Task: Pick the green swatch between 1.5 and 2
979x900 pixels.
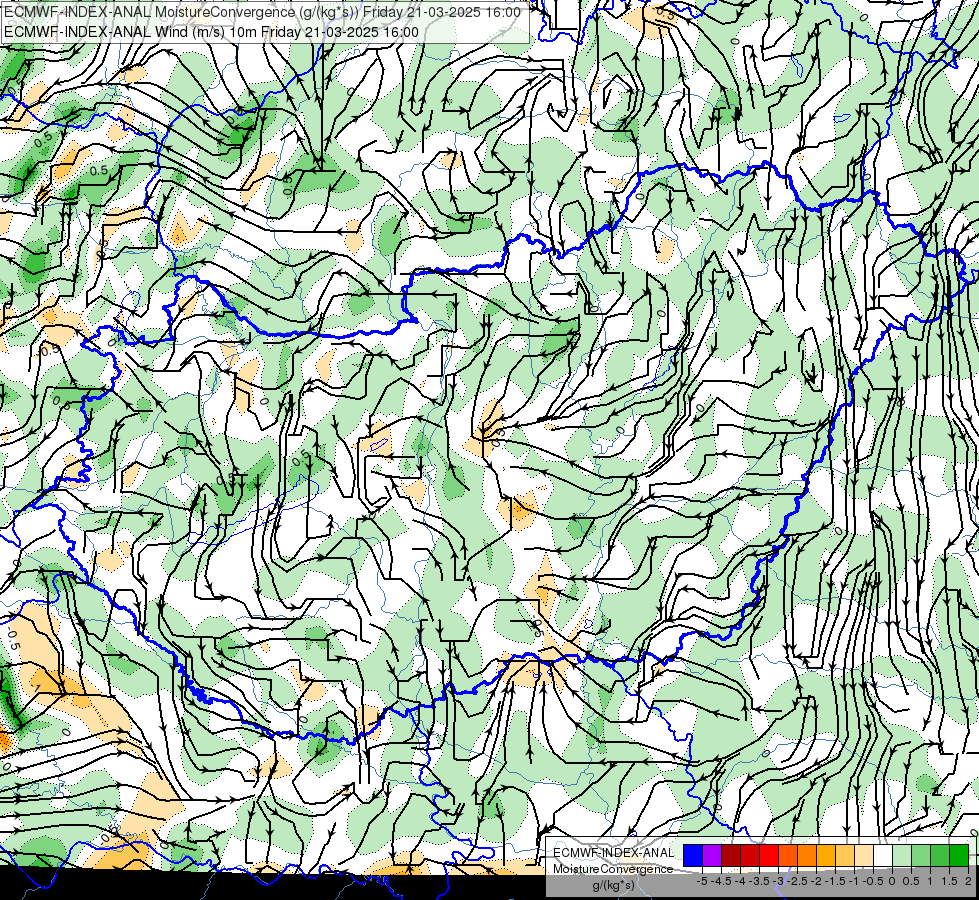Action: coord(940,855)
